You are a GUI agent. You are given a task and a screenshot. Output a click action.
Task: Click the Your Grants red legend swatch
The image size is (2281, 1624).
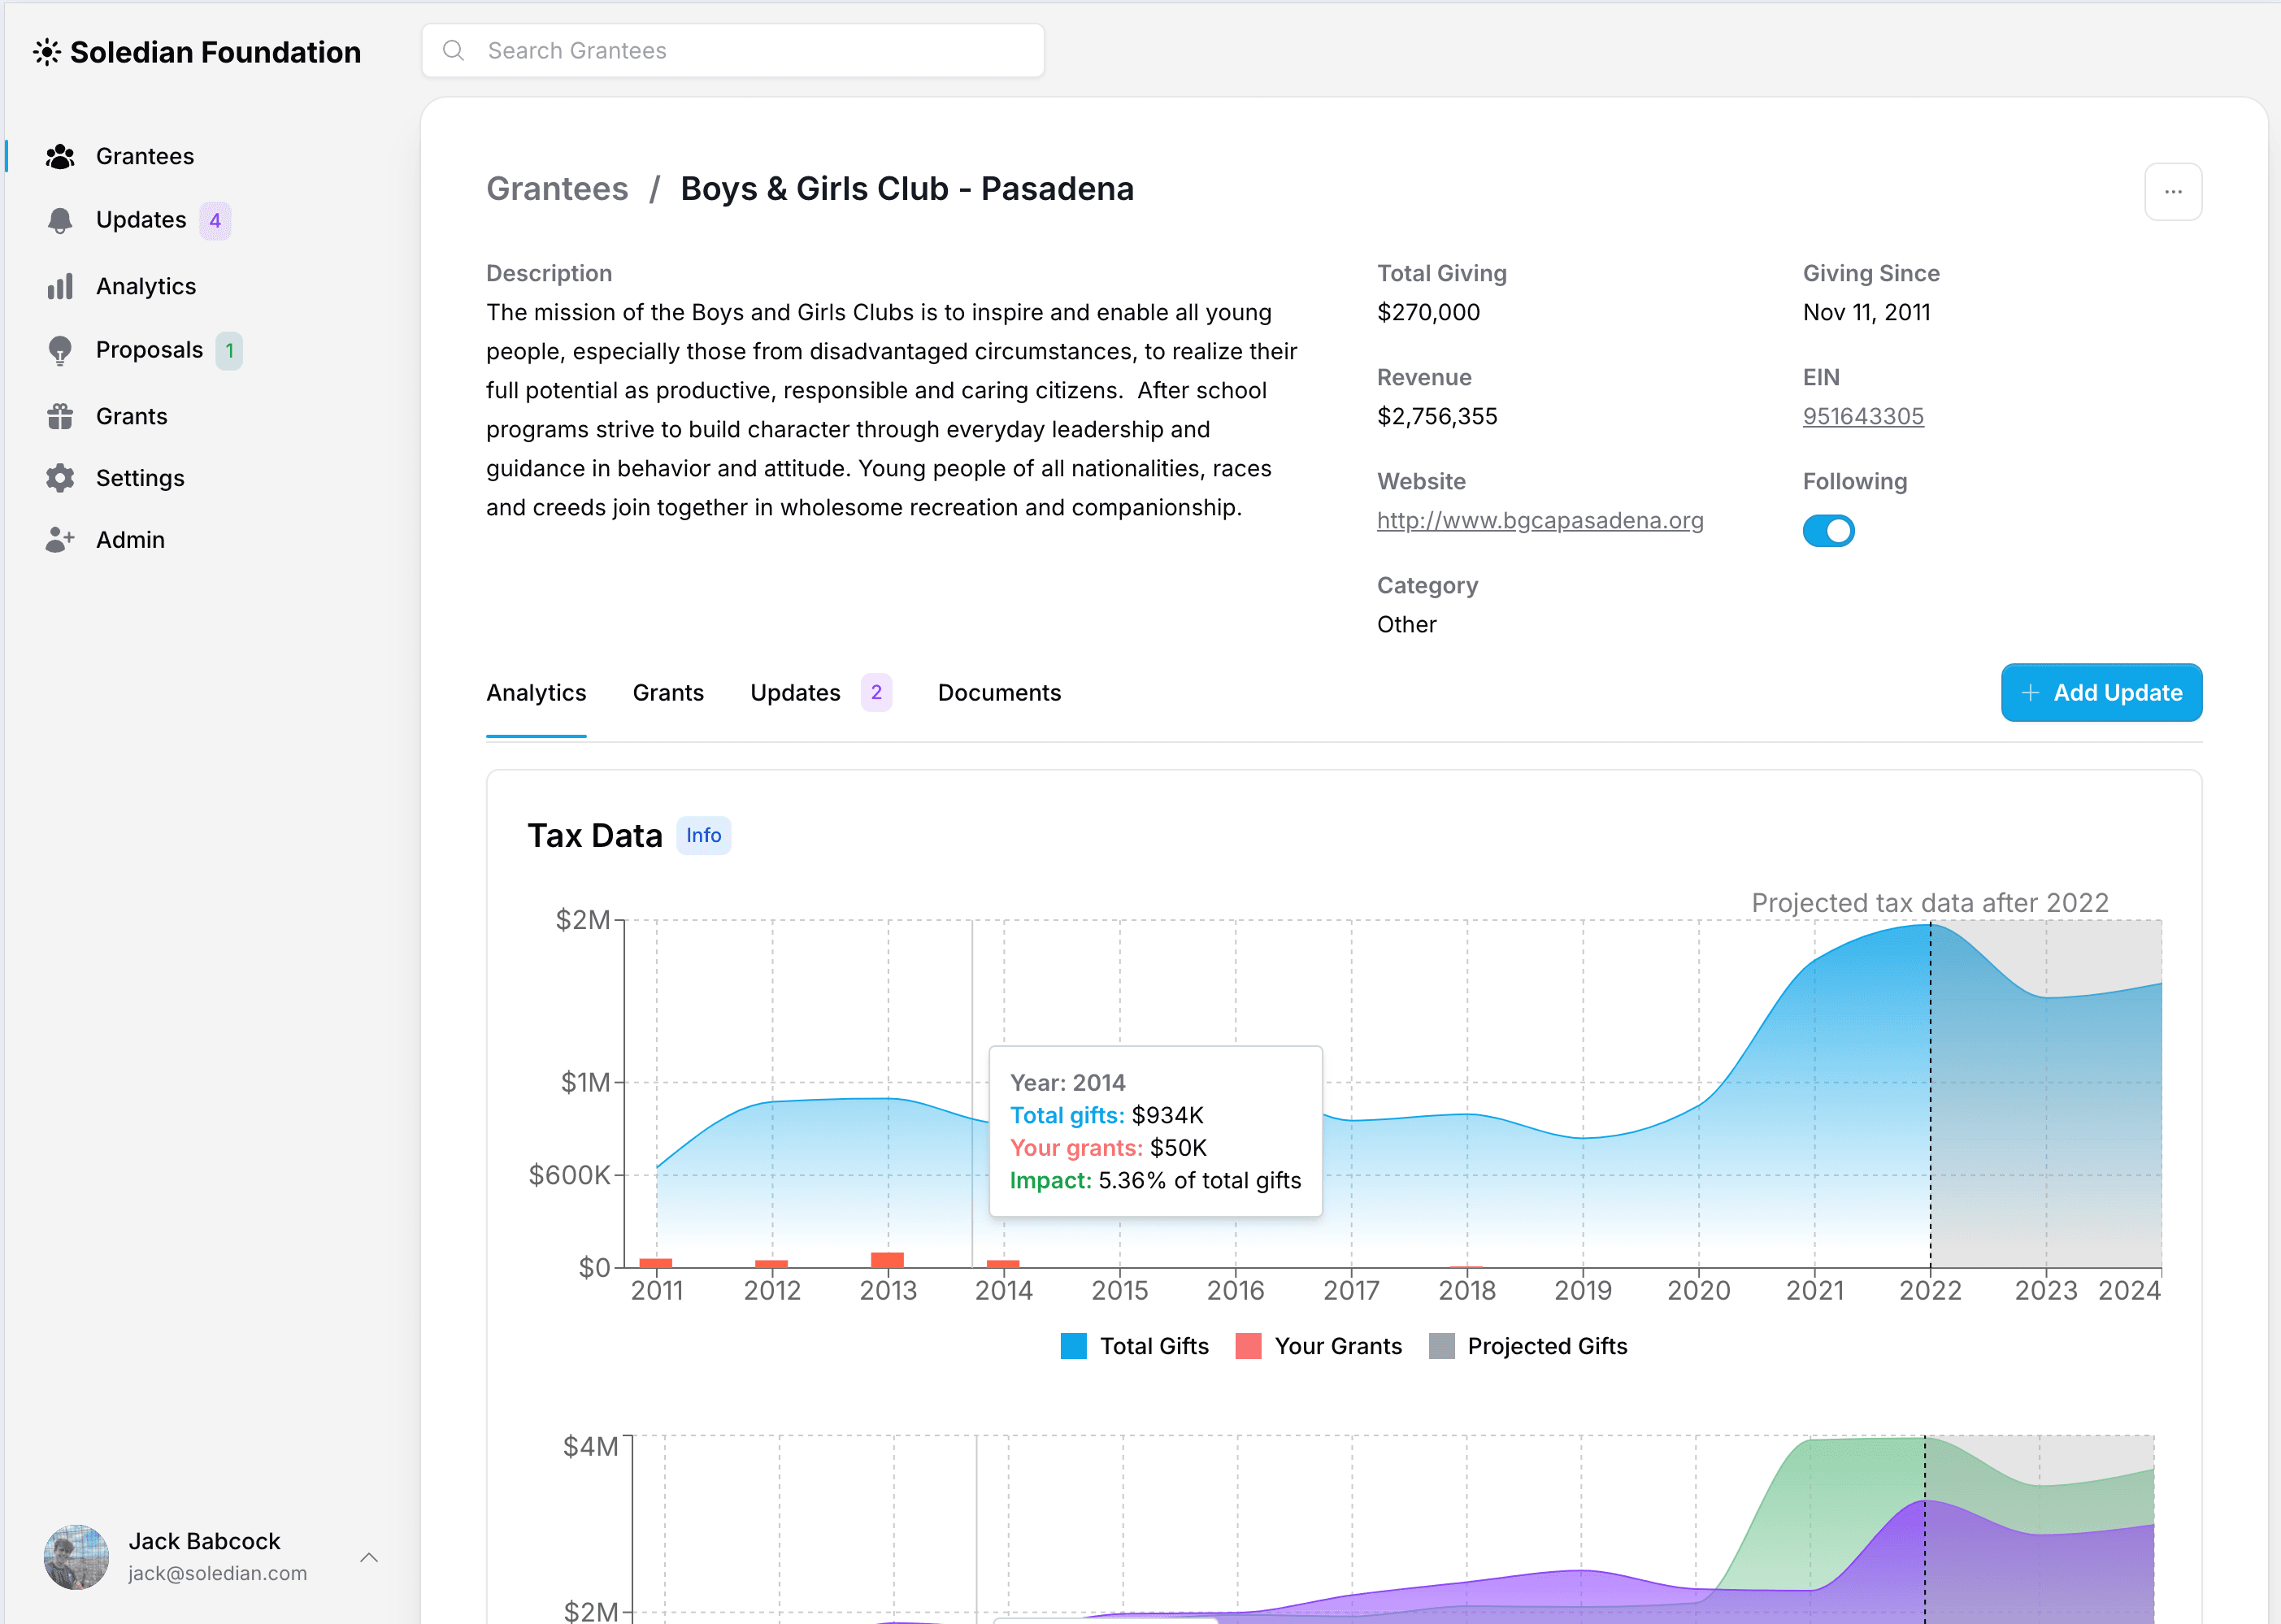point(1248,1346)
